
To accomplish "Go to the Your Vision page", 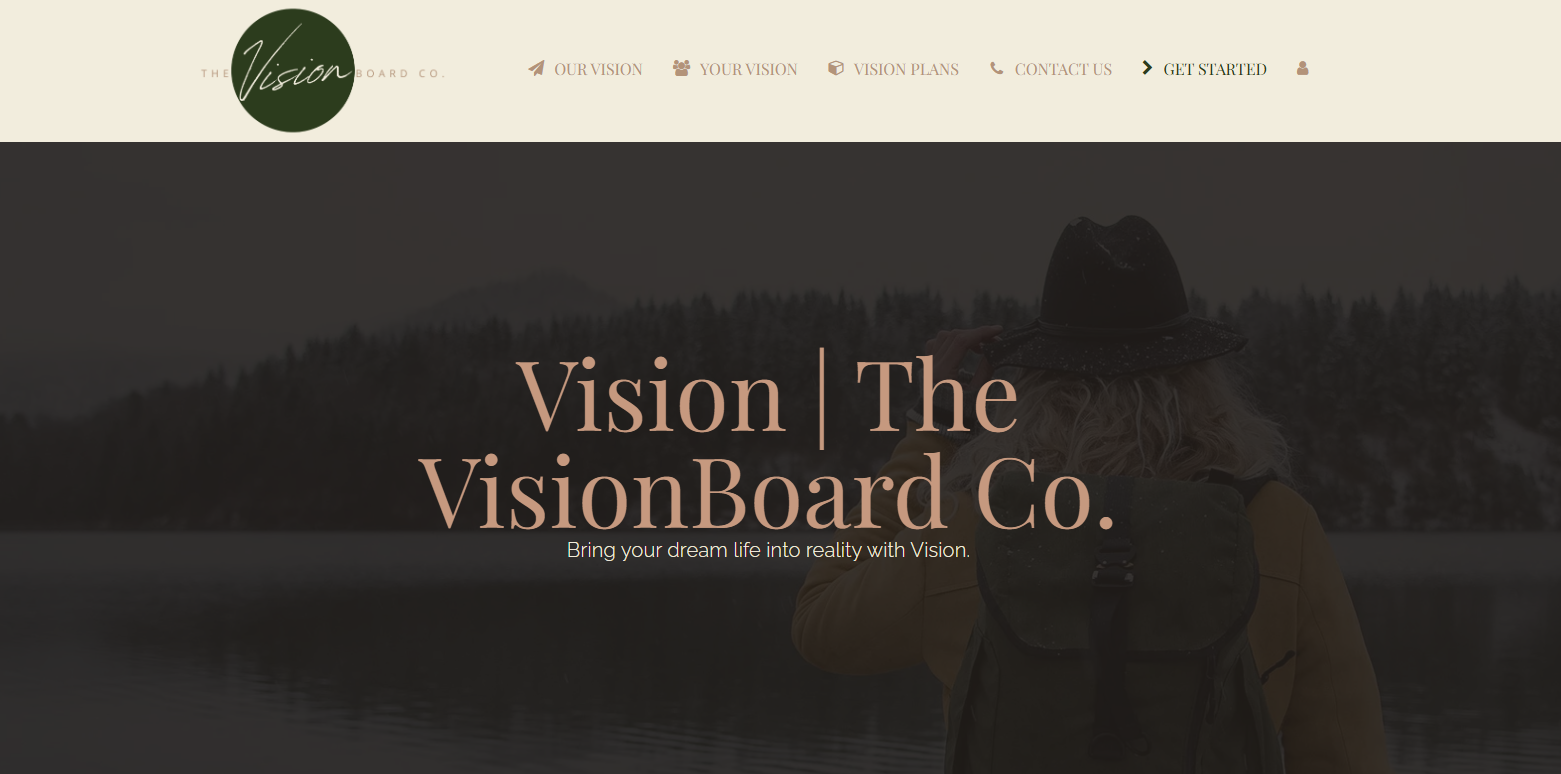I will (x=748, y=69).
